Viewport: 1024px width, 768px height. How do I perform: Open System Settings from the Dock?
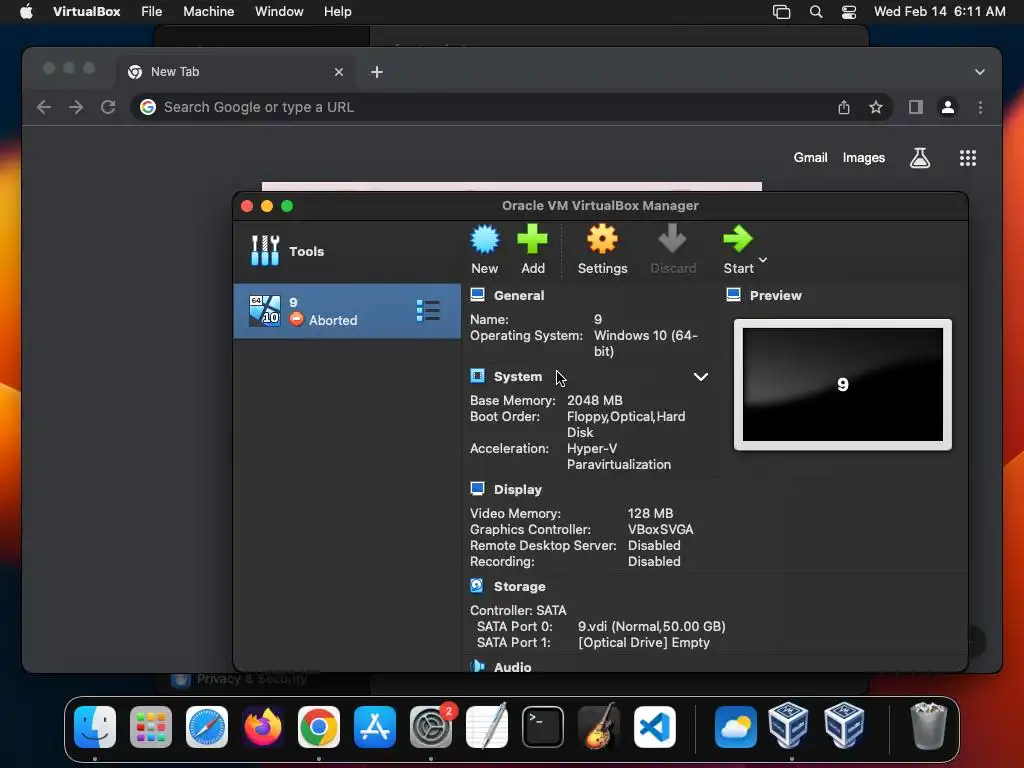click(431, 726)
